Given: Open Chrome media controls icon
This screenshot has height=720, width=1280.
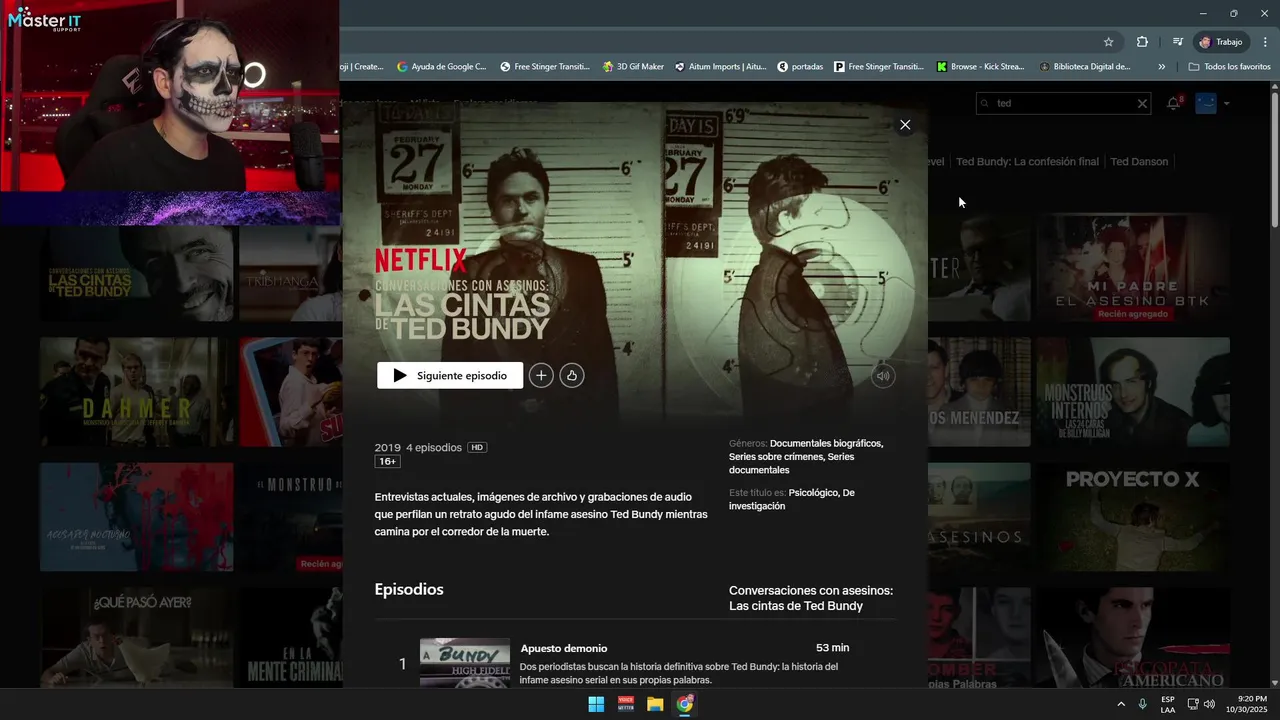Looking at the screenshot, I should 1178,42.
